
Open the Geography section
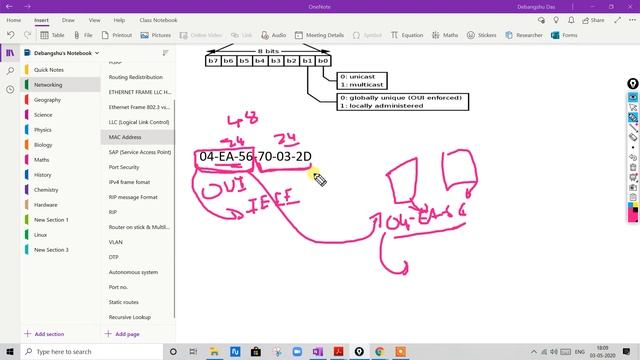tap(61, 100)
